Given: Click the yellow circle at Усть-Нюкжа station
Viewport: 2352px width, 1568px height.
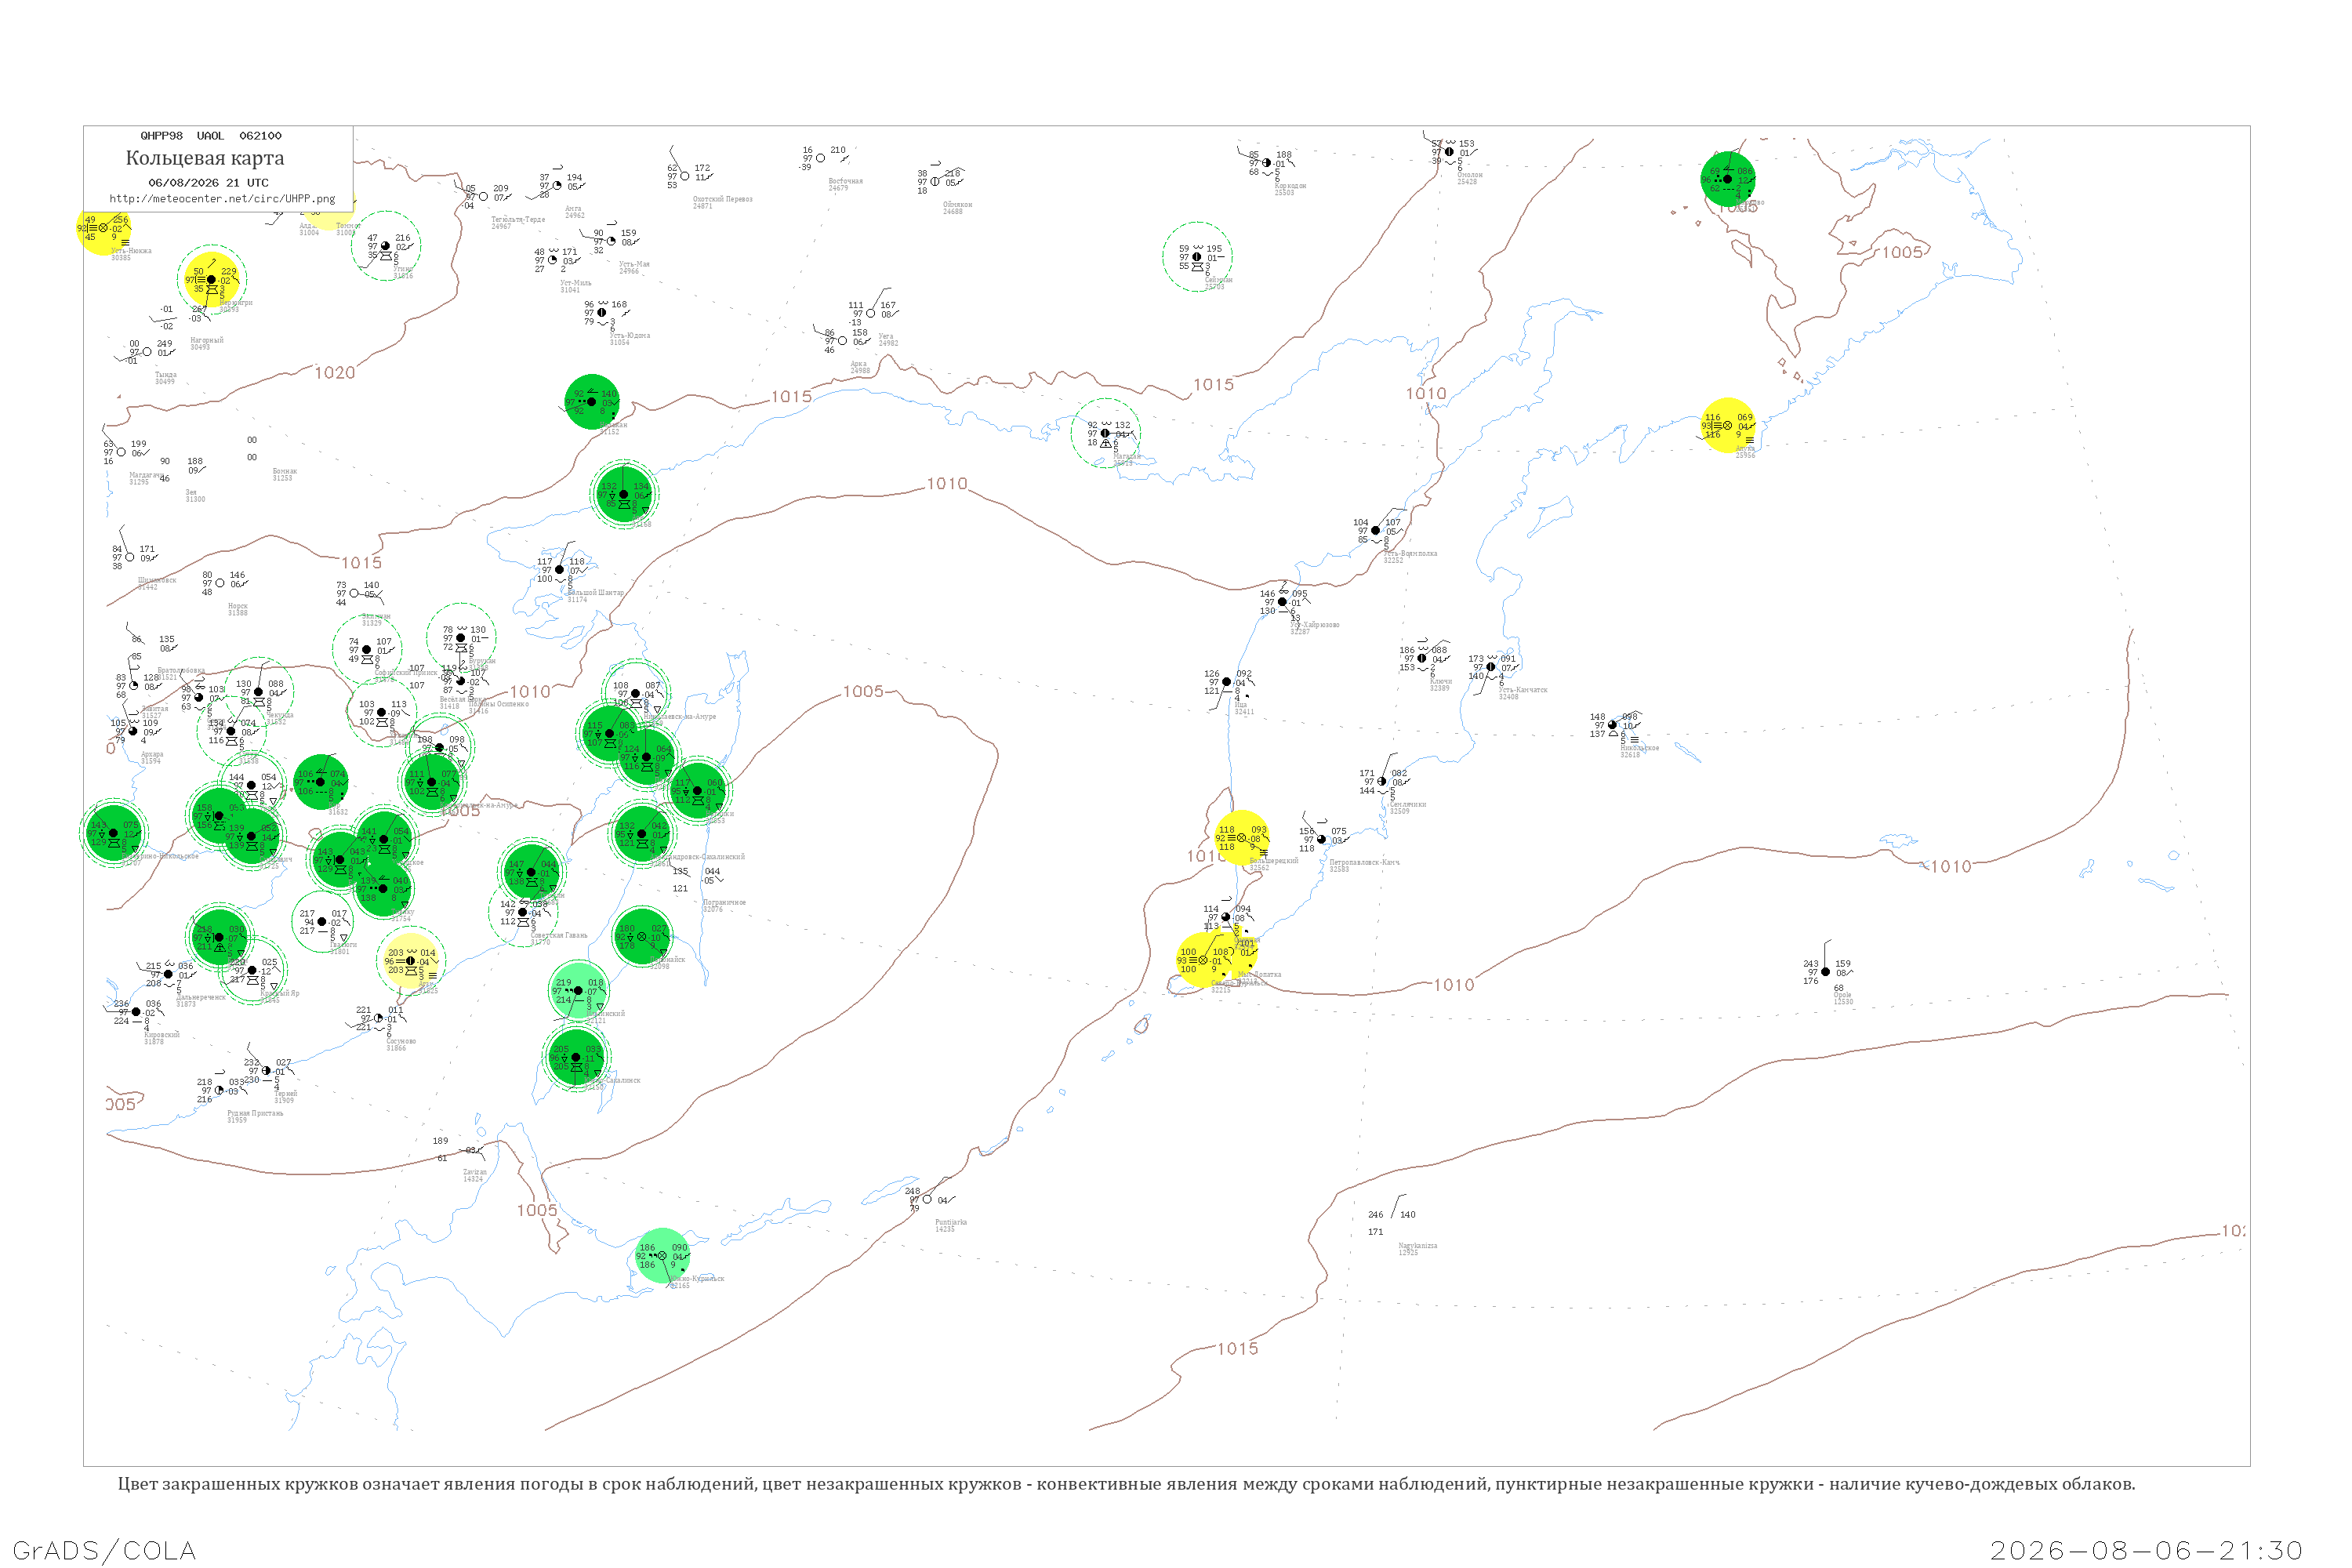Looking at the screenshot, I should [x=103, y=228].
